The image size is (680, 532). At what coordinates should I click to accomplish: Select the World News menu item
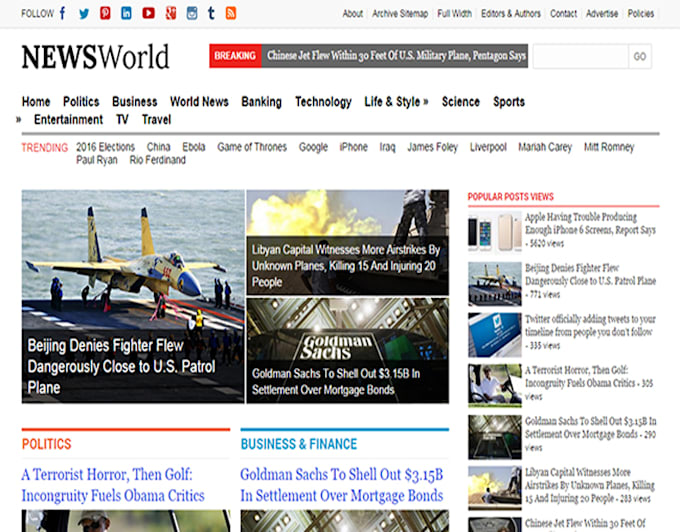[x=199, y=101]
